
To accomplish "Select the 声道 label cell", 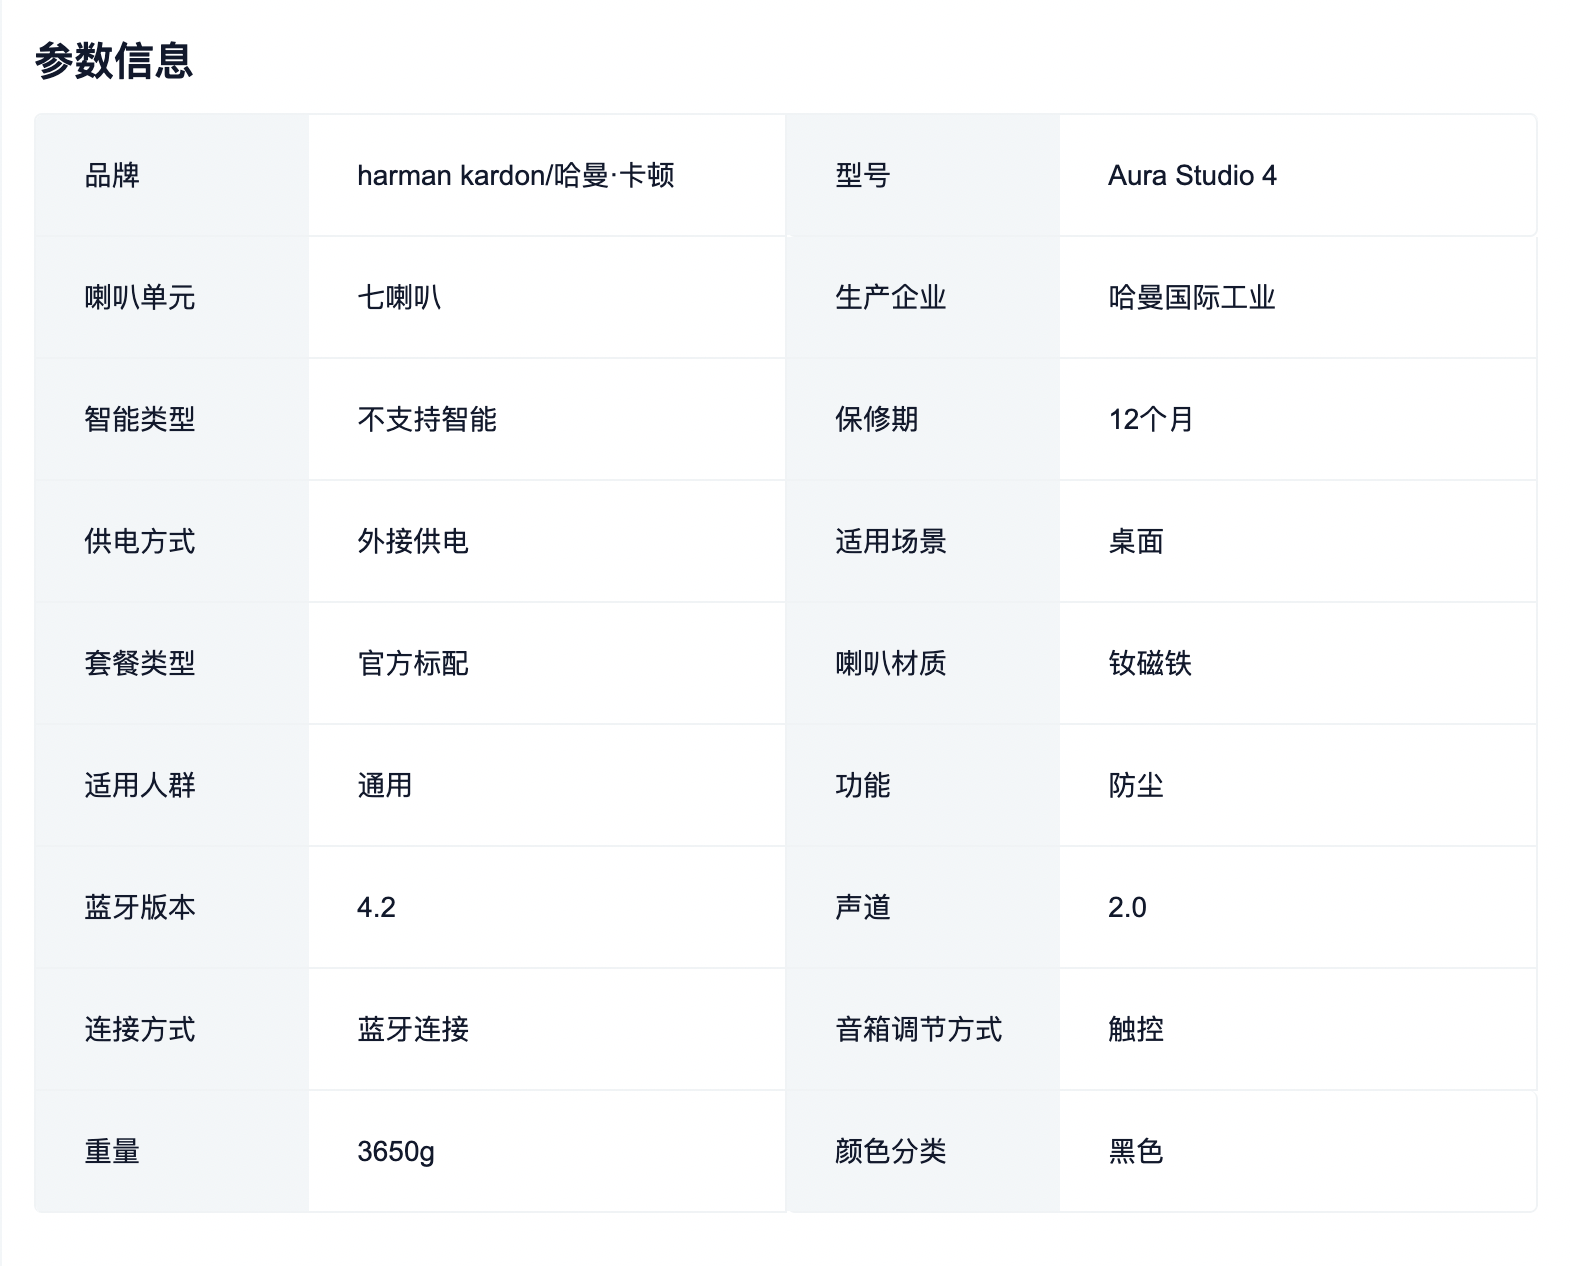I will pyautogui.click(x=923, y=908).
